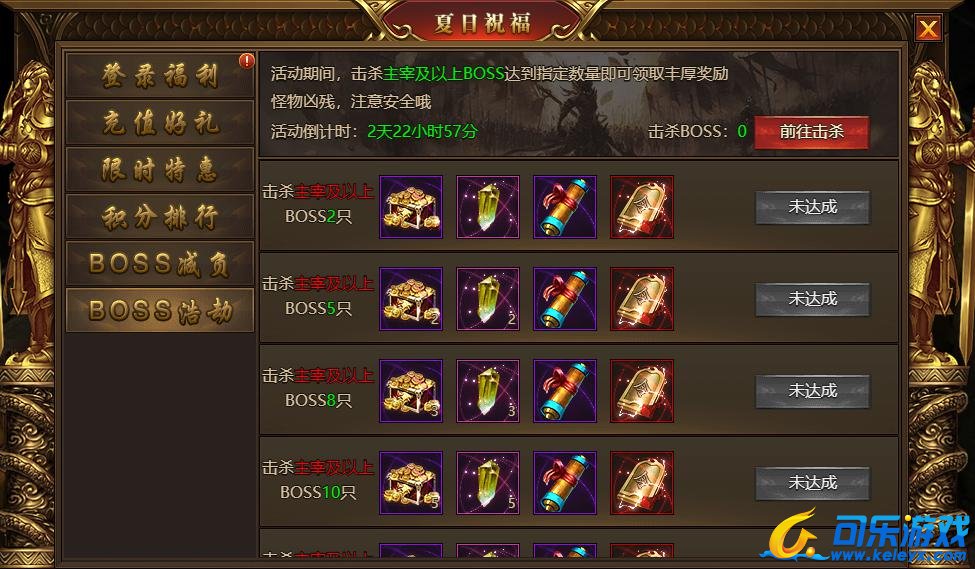
Task: Select red token reward in BOSS2 row
Action: click(x=642, y=207)
